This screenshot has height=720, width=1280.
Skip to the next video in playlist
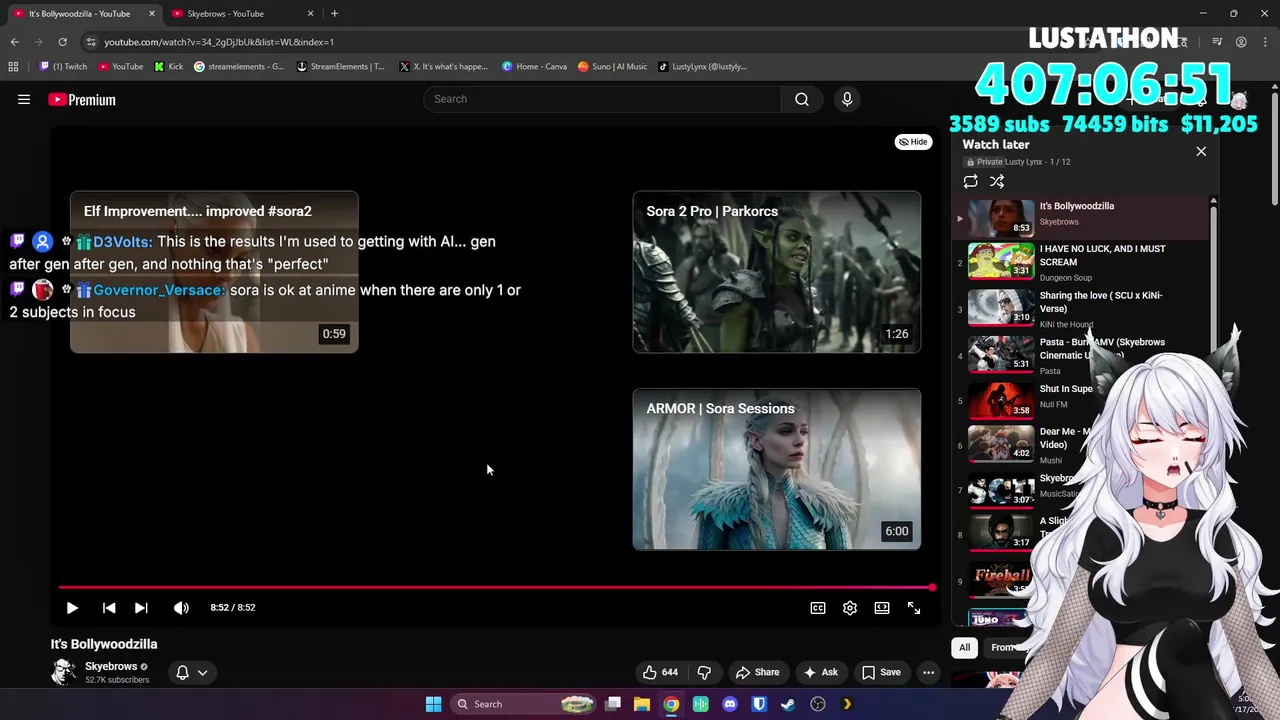pyautogui.click(x=141, y=607)
